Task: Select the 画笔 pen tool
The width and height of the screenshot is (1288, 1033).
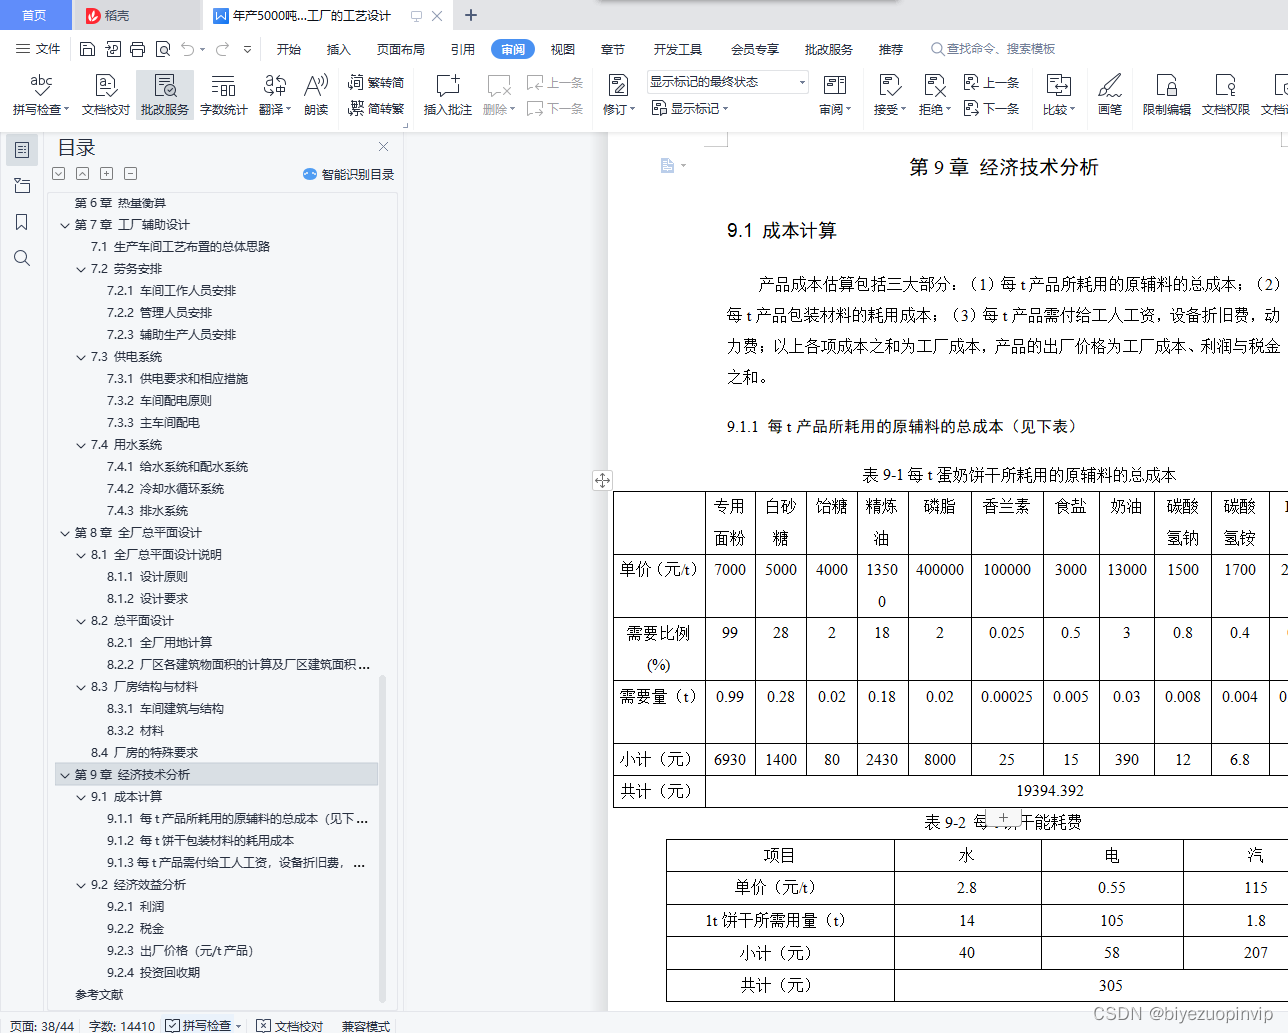Action: [x=1110, y=95]
